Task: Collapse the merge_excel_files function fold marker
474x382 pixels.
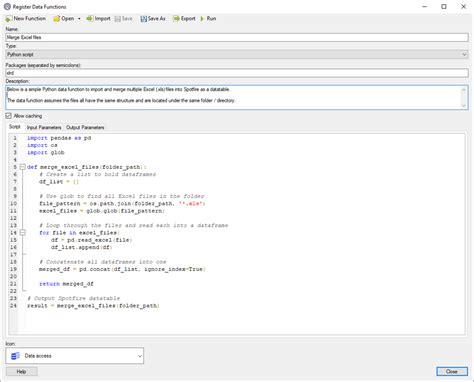Action: click(x=22, y=167)
